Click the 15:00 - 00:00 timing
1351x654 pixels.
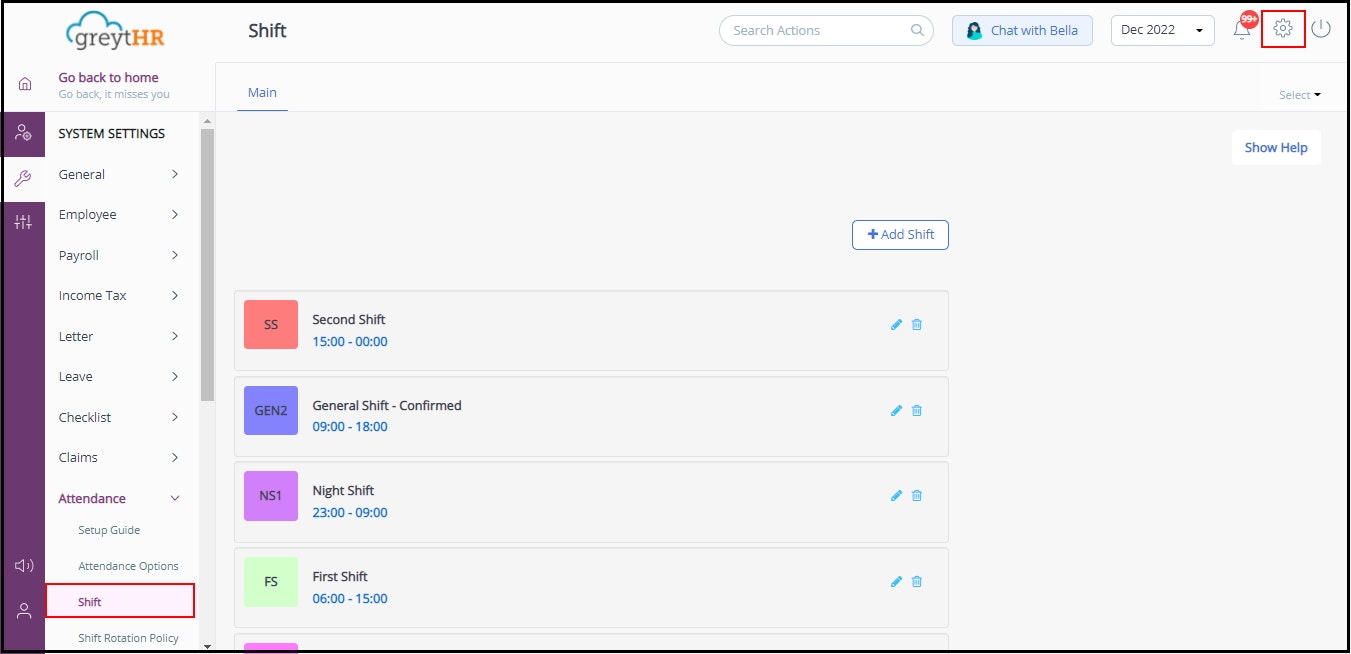(350, 342)
